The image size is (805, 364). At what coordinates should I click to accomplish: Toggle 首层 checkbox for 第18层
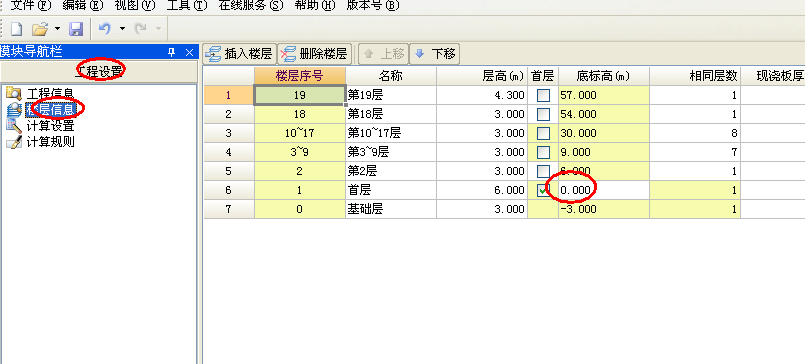(x=543, y=114)
